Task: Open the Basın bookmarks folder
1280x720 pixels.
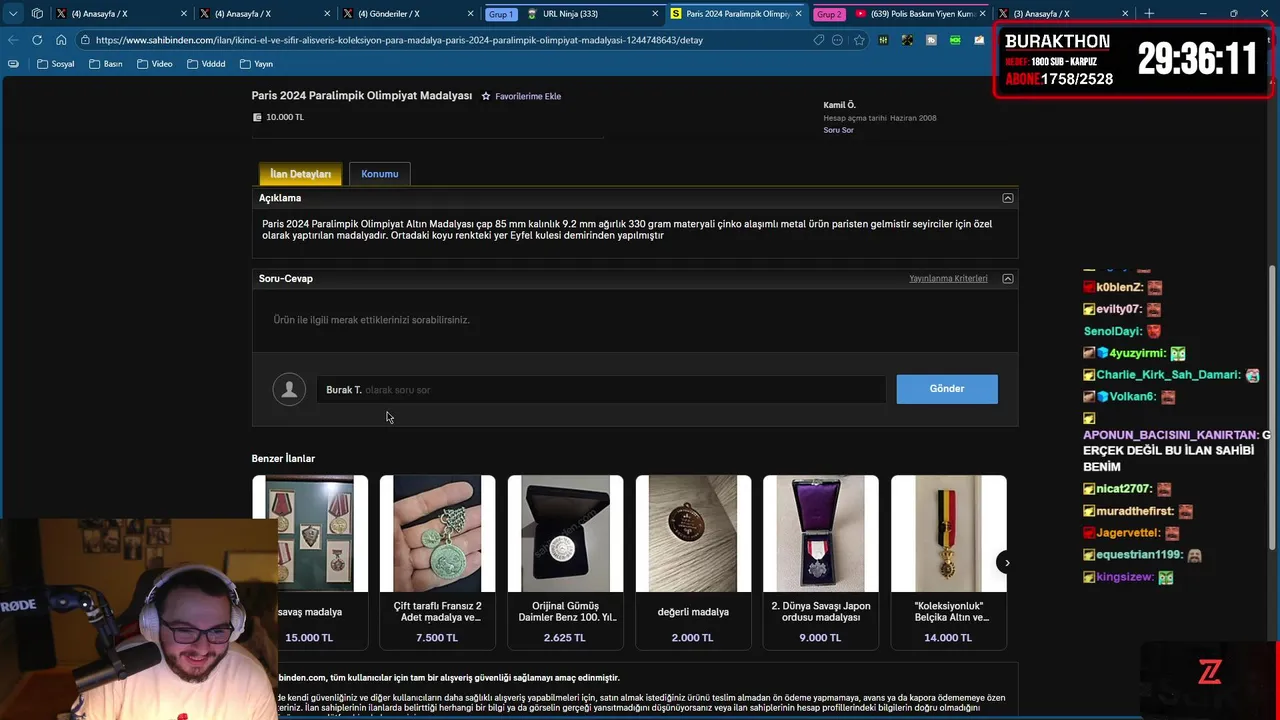Action: (x=105, y=64)
